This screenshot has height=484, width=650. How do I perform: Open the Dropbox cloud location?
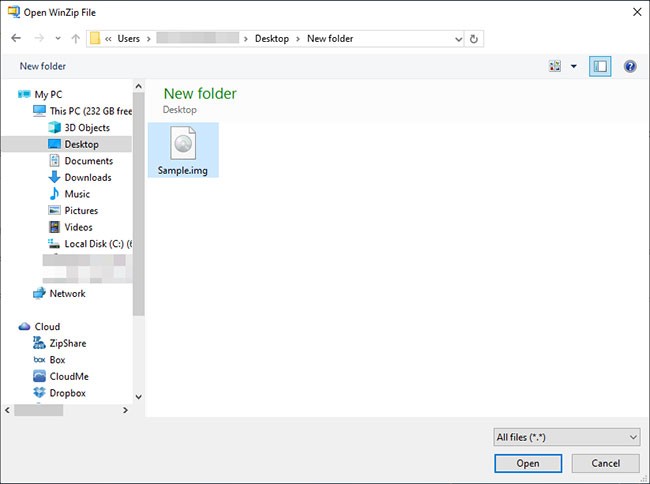(67, 393)
